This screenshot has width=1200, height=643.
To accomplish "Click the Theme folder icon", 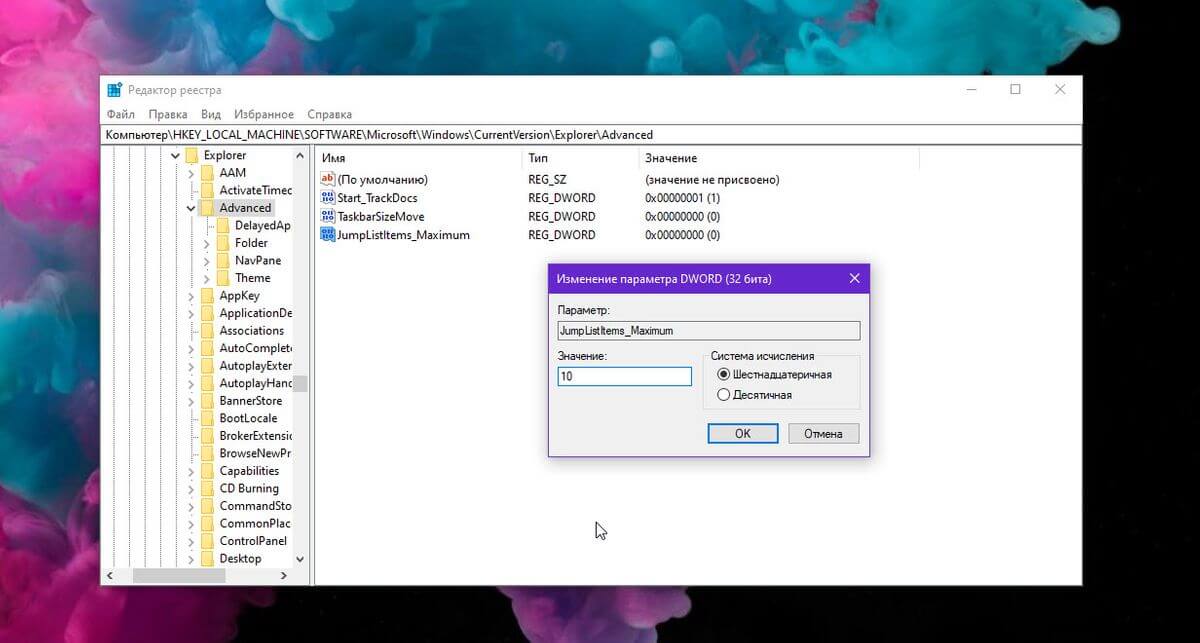I will pos(223,278).
